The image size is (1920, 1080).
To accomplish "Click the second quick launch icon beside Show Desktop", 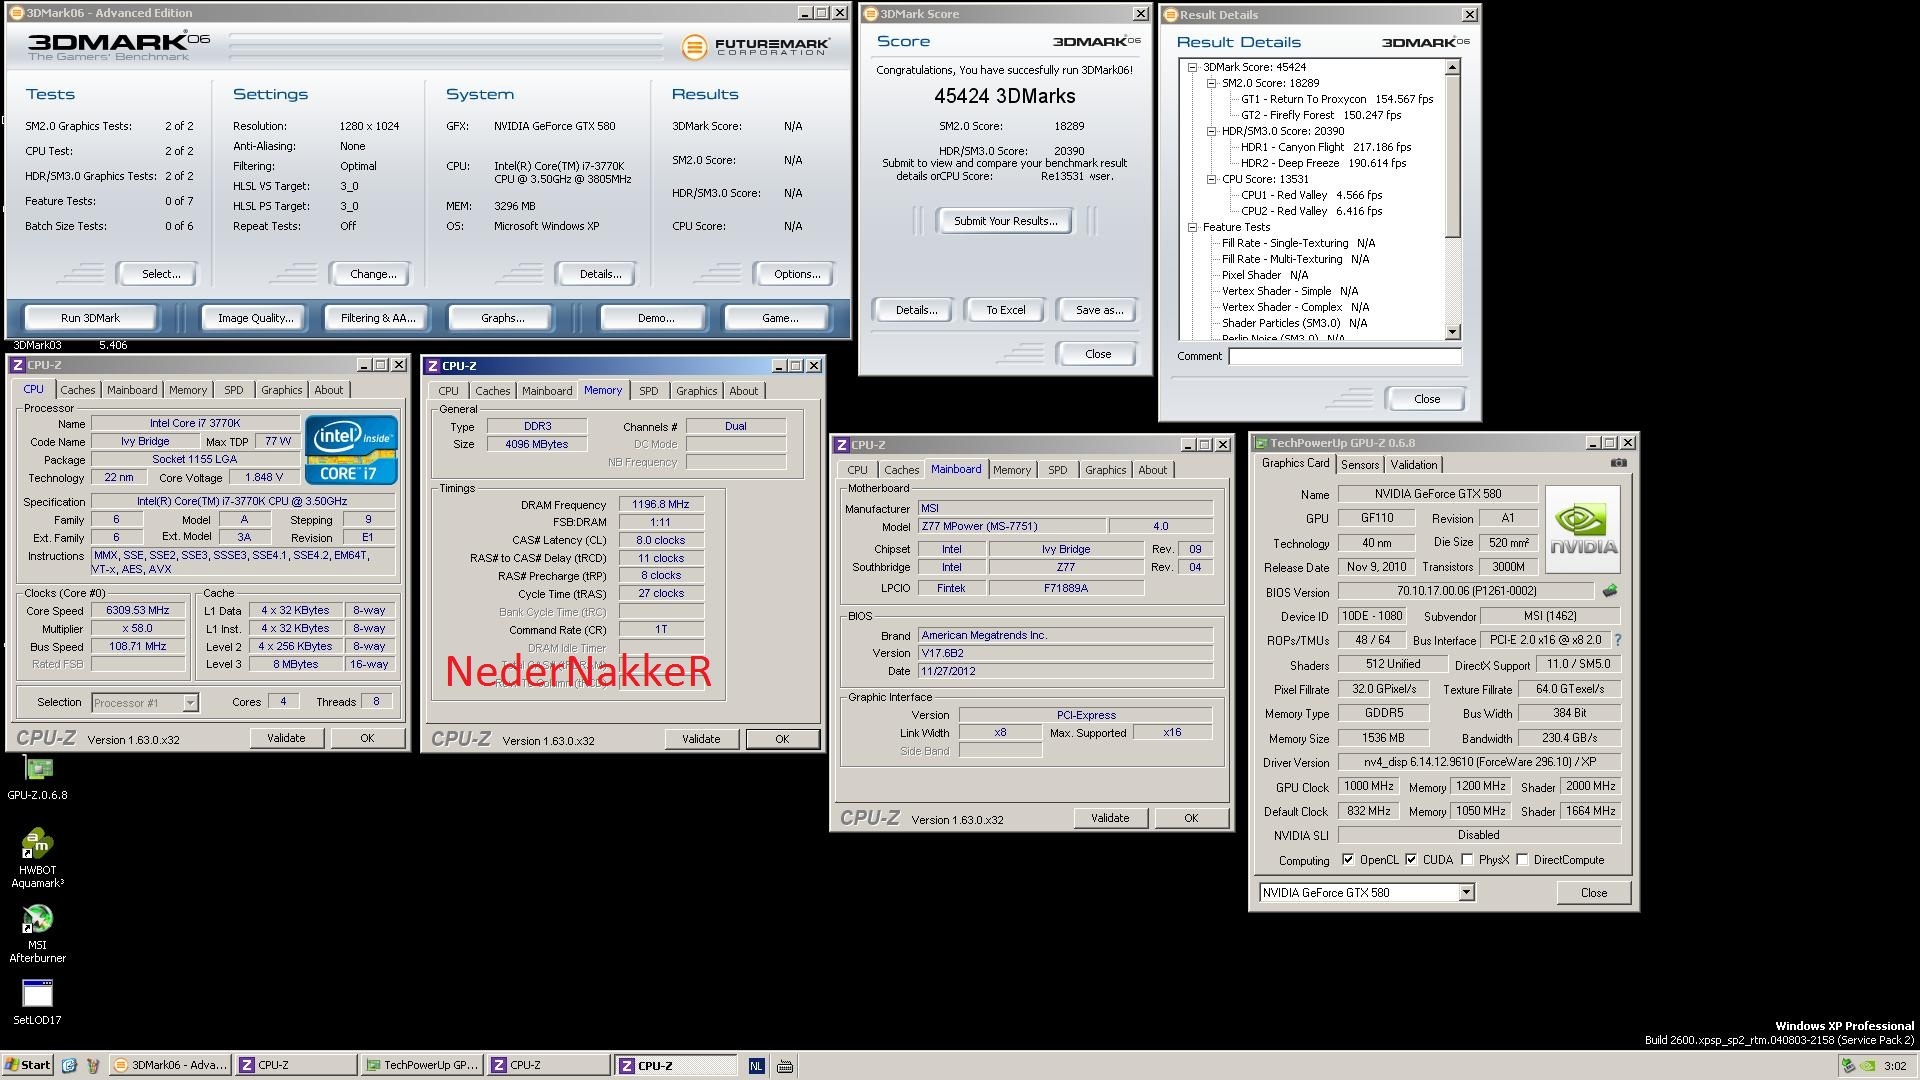I will pyautogui.click(x=93, y=1065).
